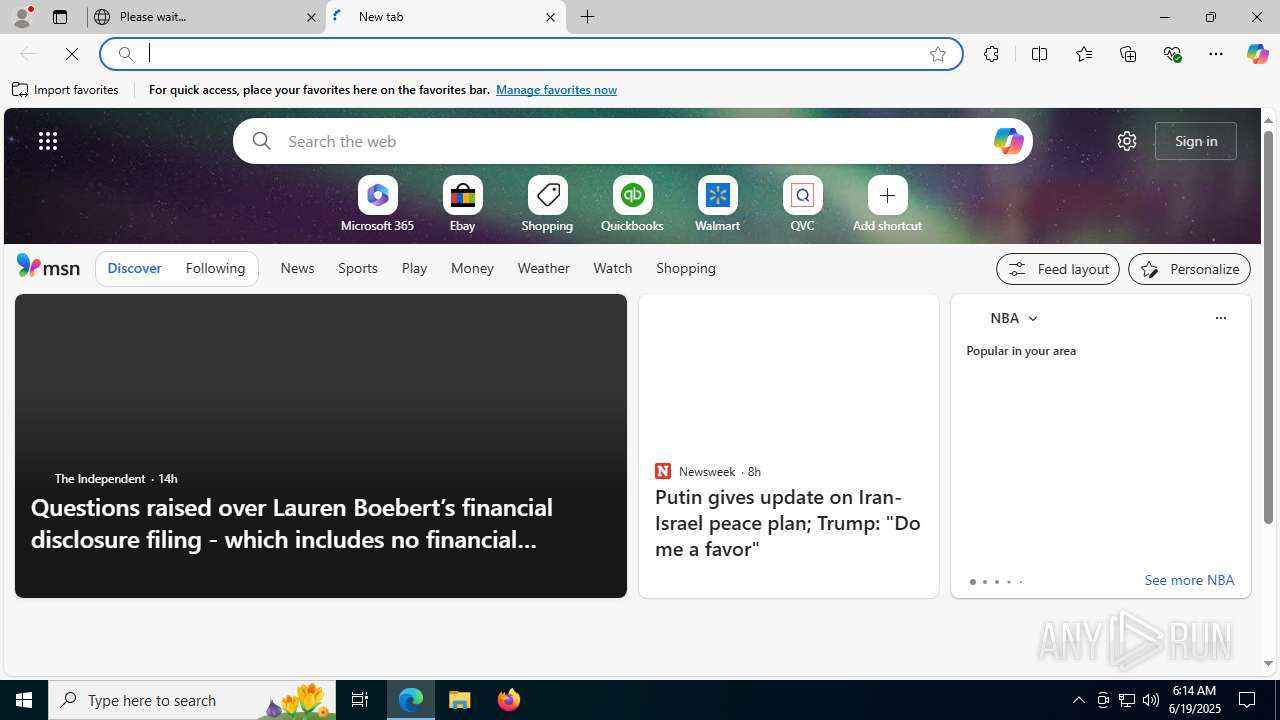Open Settings and more menu

click(x=1216, y=54)
